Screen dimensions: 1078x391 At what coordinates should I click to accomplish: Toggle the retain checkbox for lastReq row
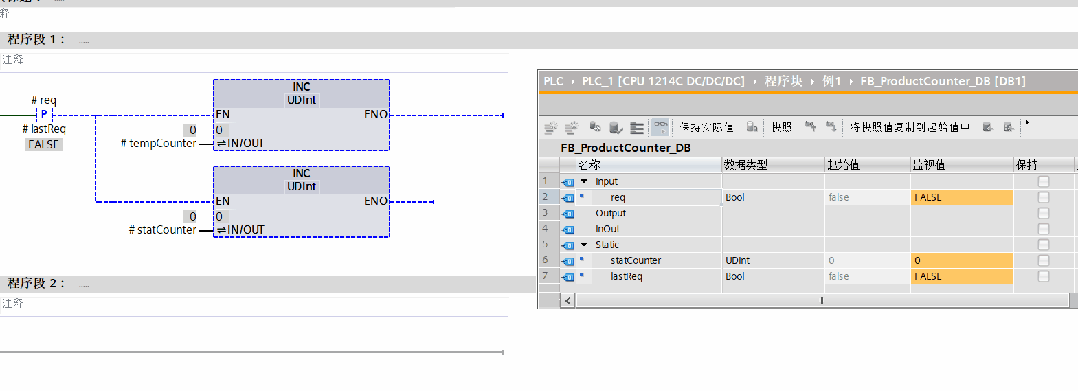coord(1044,276)
